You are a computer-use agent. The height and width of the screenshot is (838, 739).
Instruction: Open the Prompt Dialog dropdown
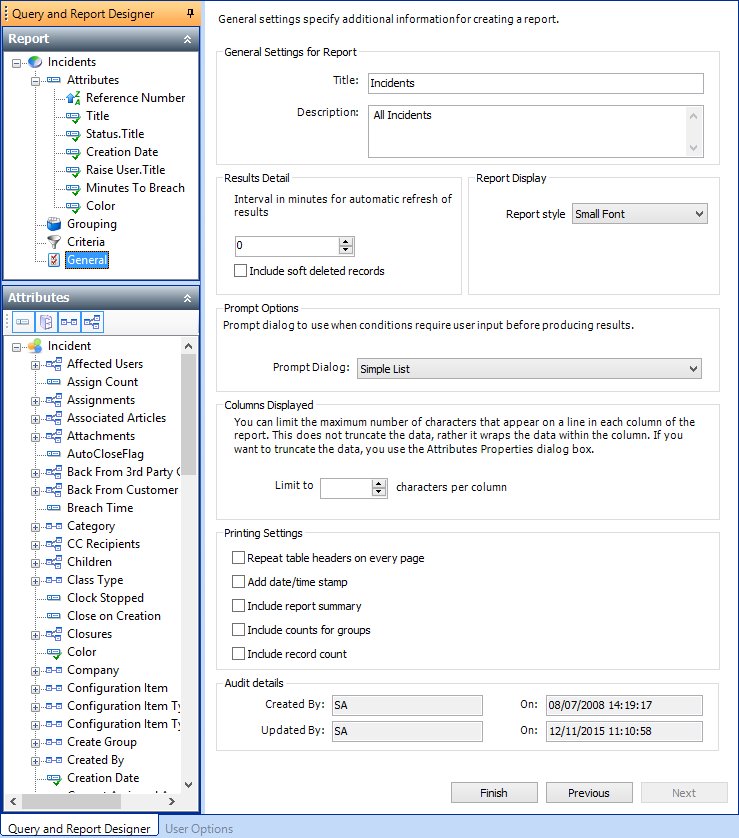pyautogui.click(x=529, y=369)
